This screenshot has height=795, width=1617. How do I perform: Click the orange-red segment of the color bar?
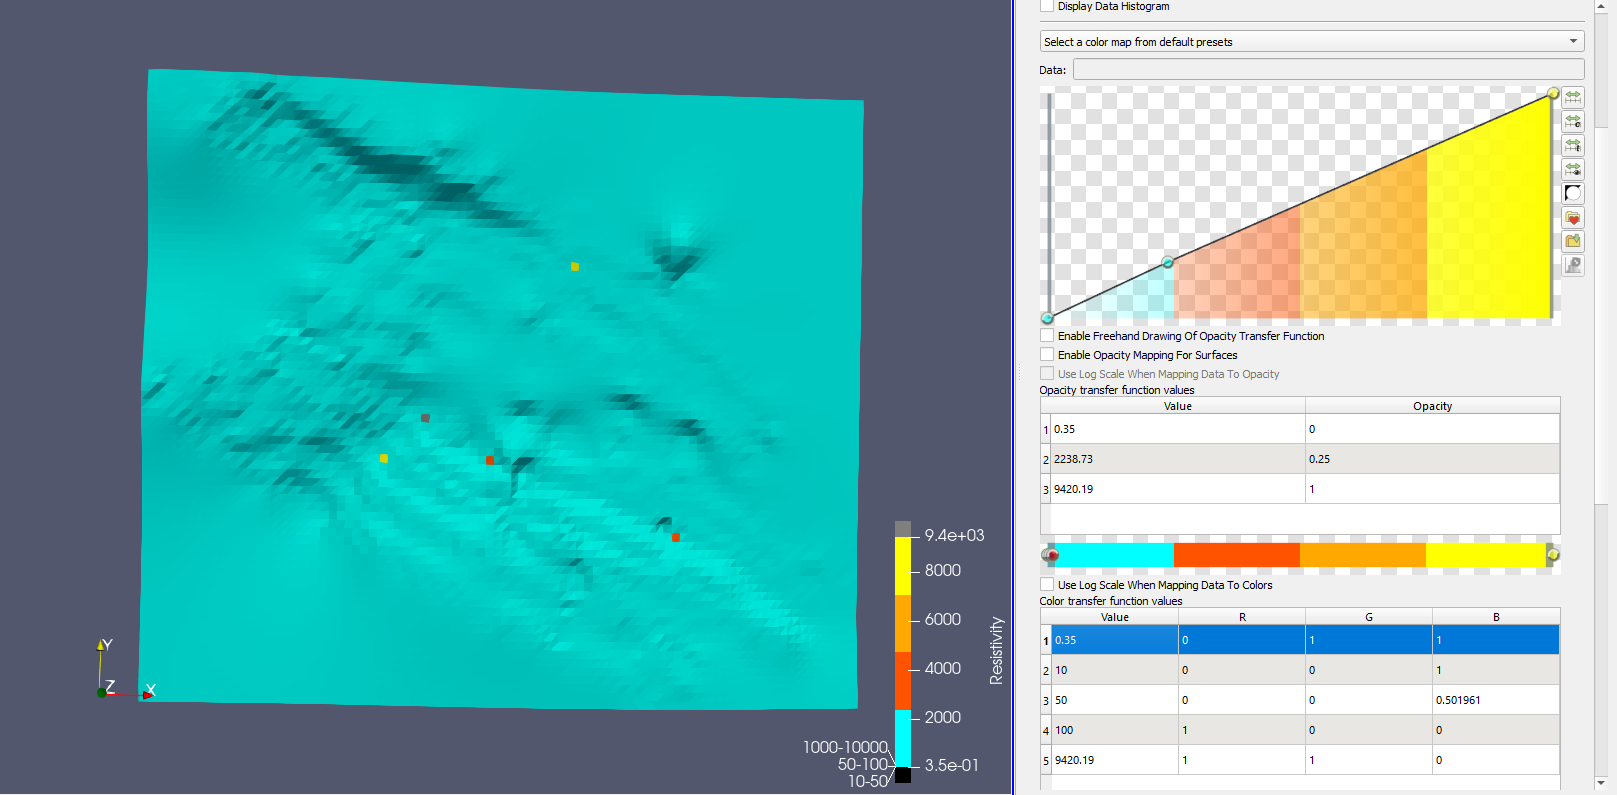tap(1236, 555)
